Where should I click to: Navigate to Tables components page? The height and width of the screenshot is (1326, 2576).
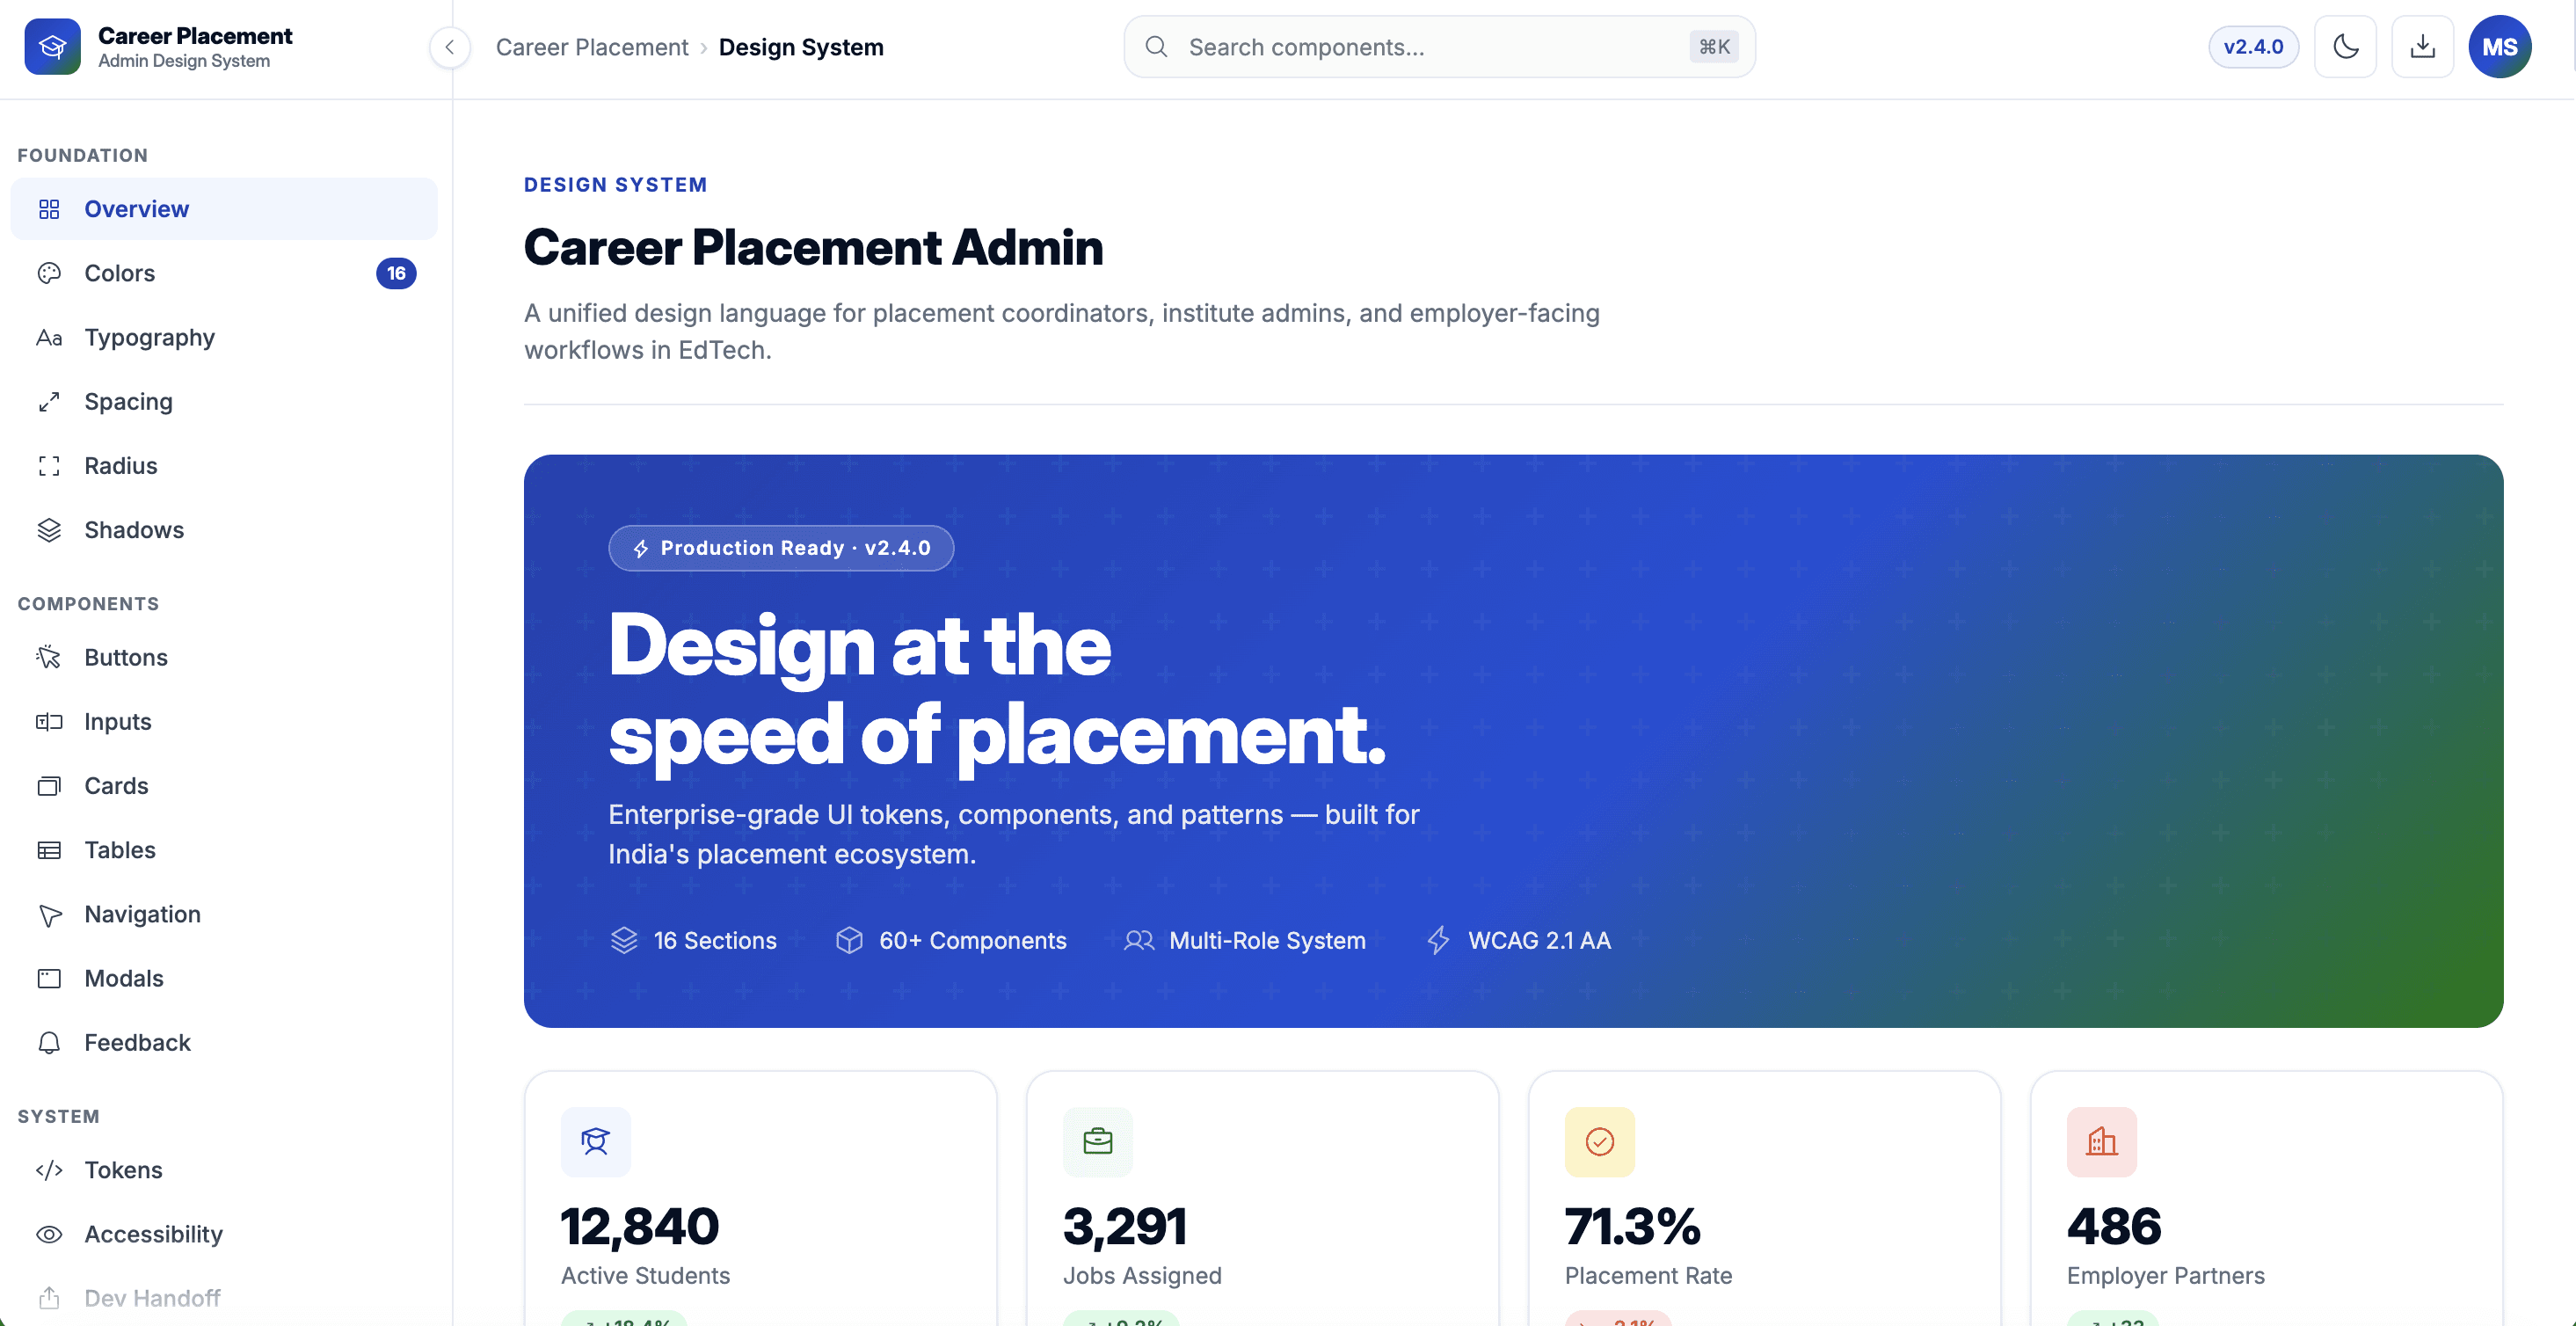click(x=224, y=849)
